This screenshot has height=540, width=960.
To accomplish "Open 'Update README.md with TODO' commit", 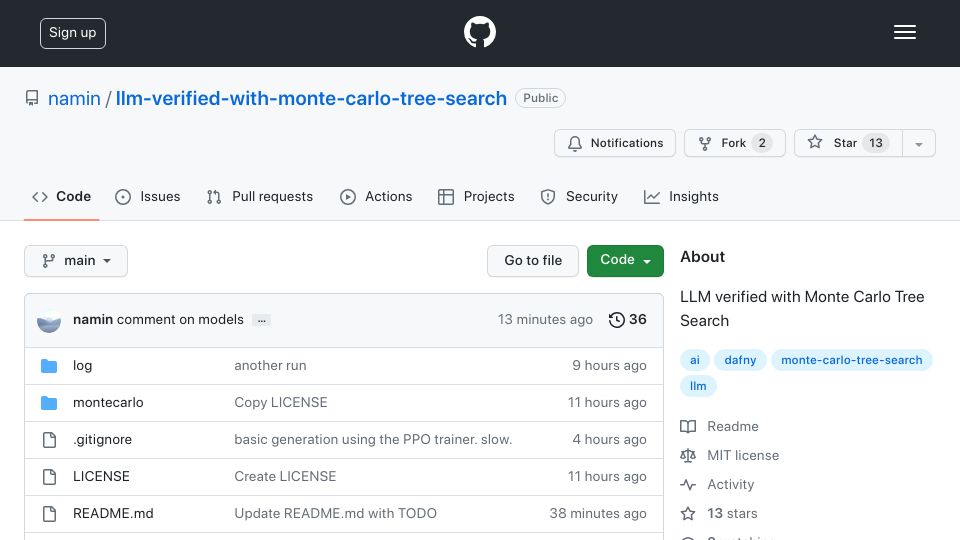I will [336, 513].
